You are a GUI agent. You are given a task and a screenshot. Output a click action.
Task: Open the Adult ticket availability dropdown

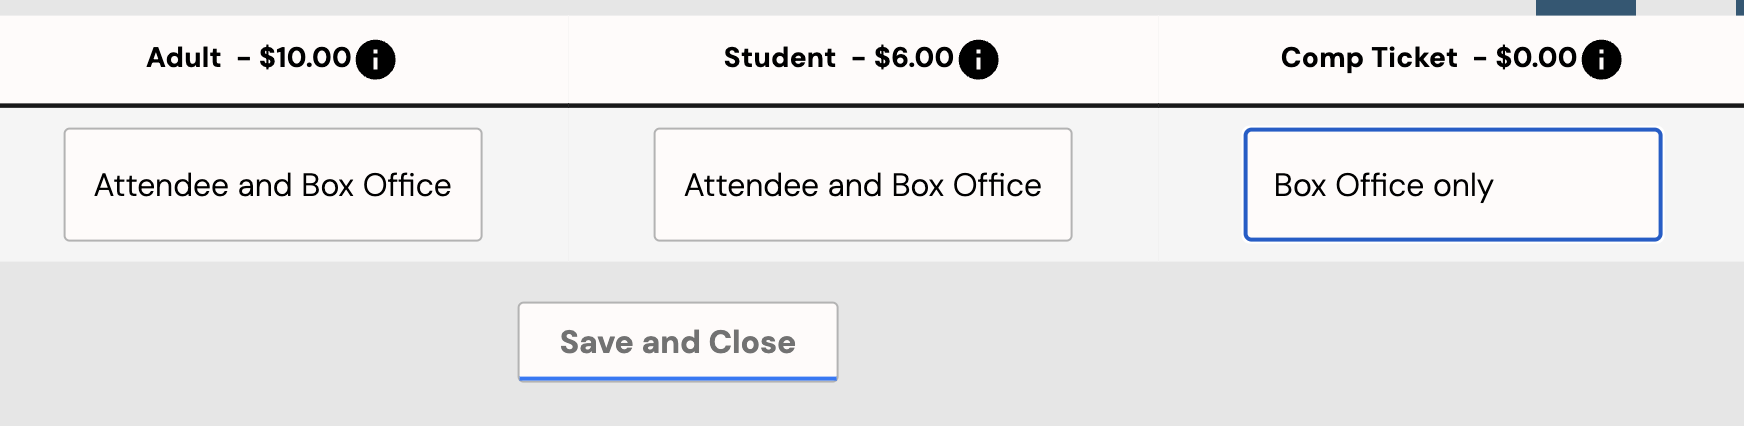coord(273,184)
